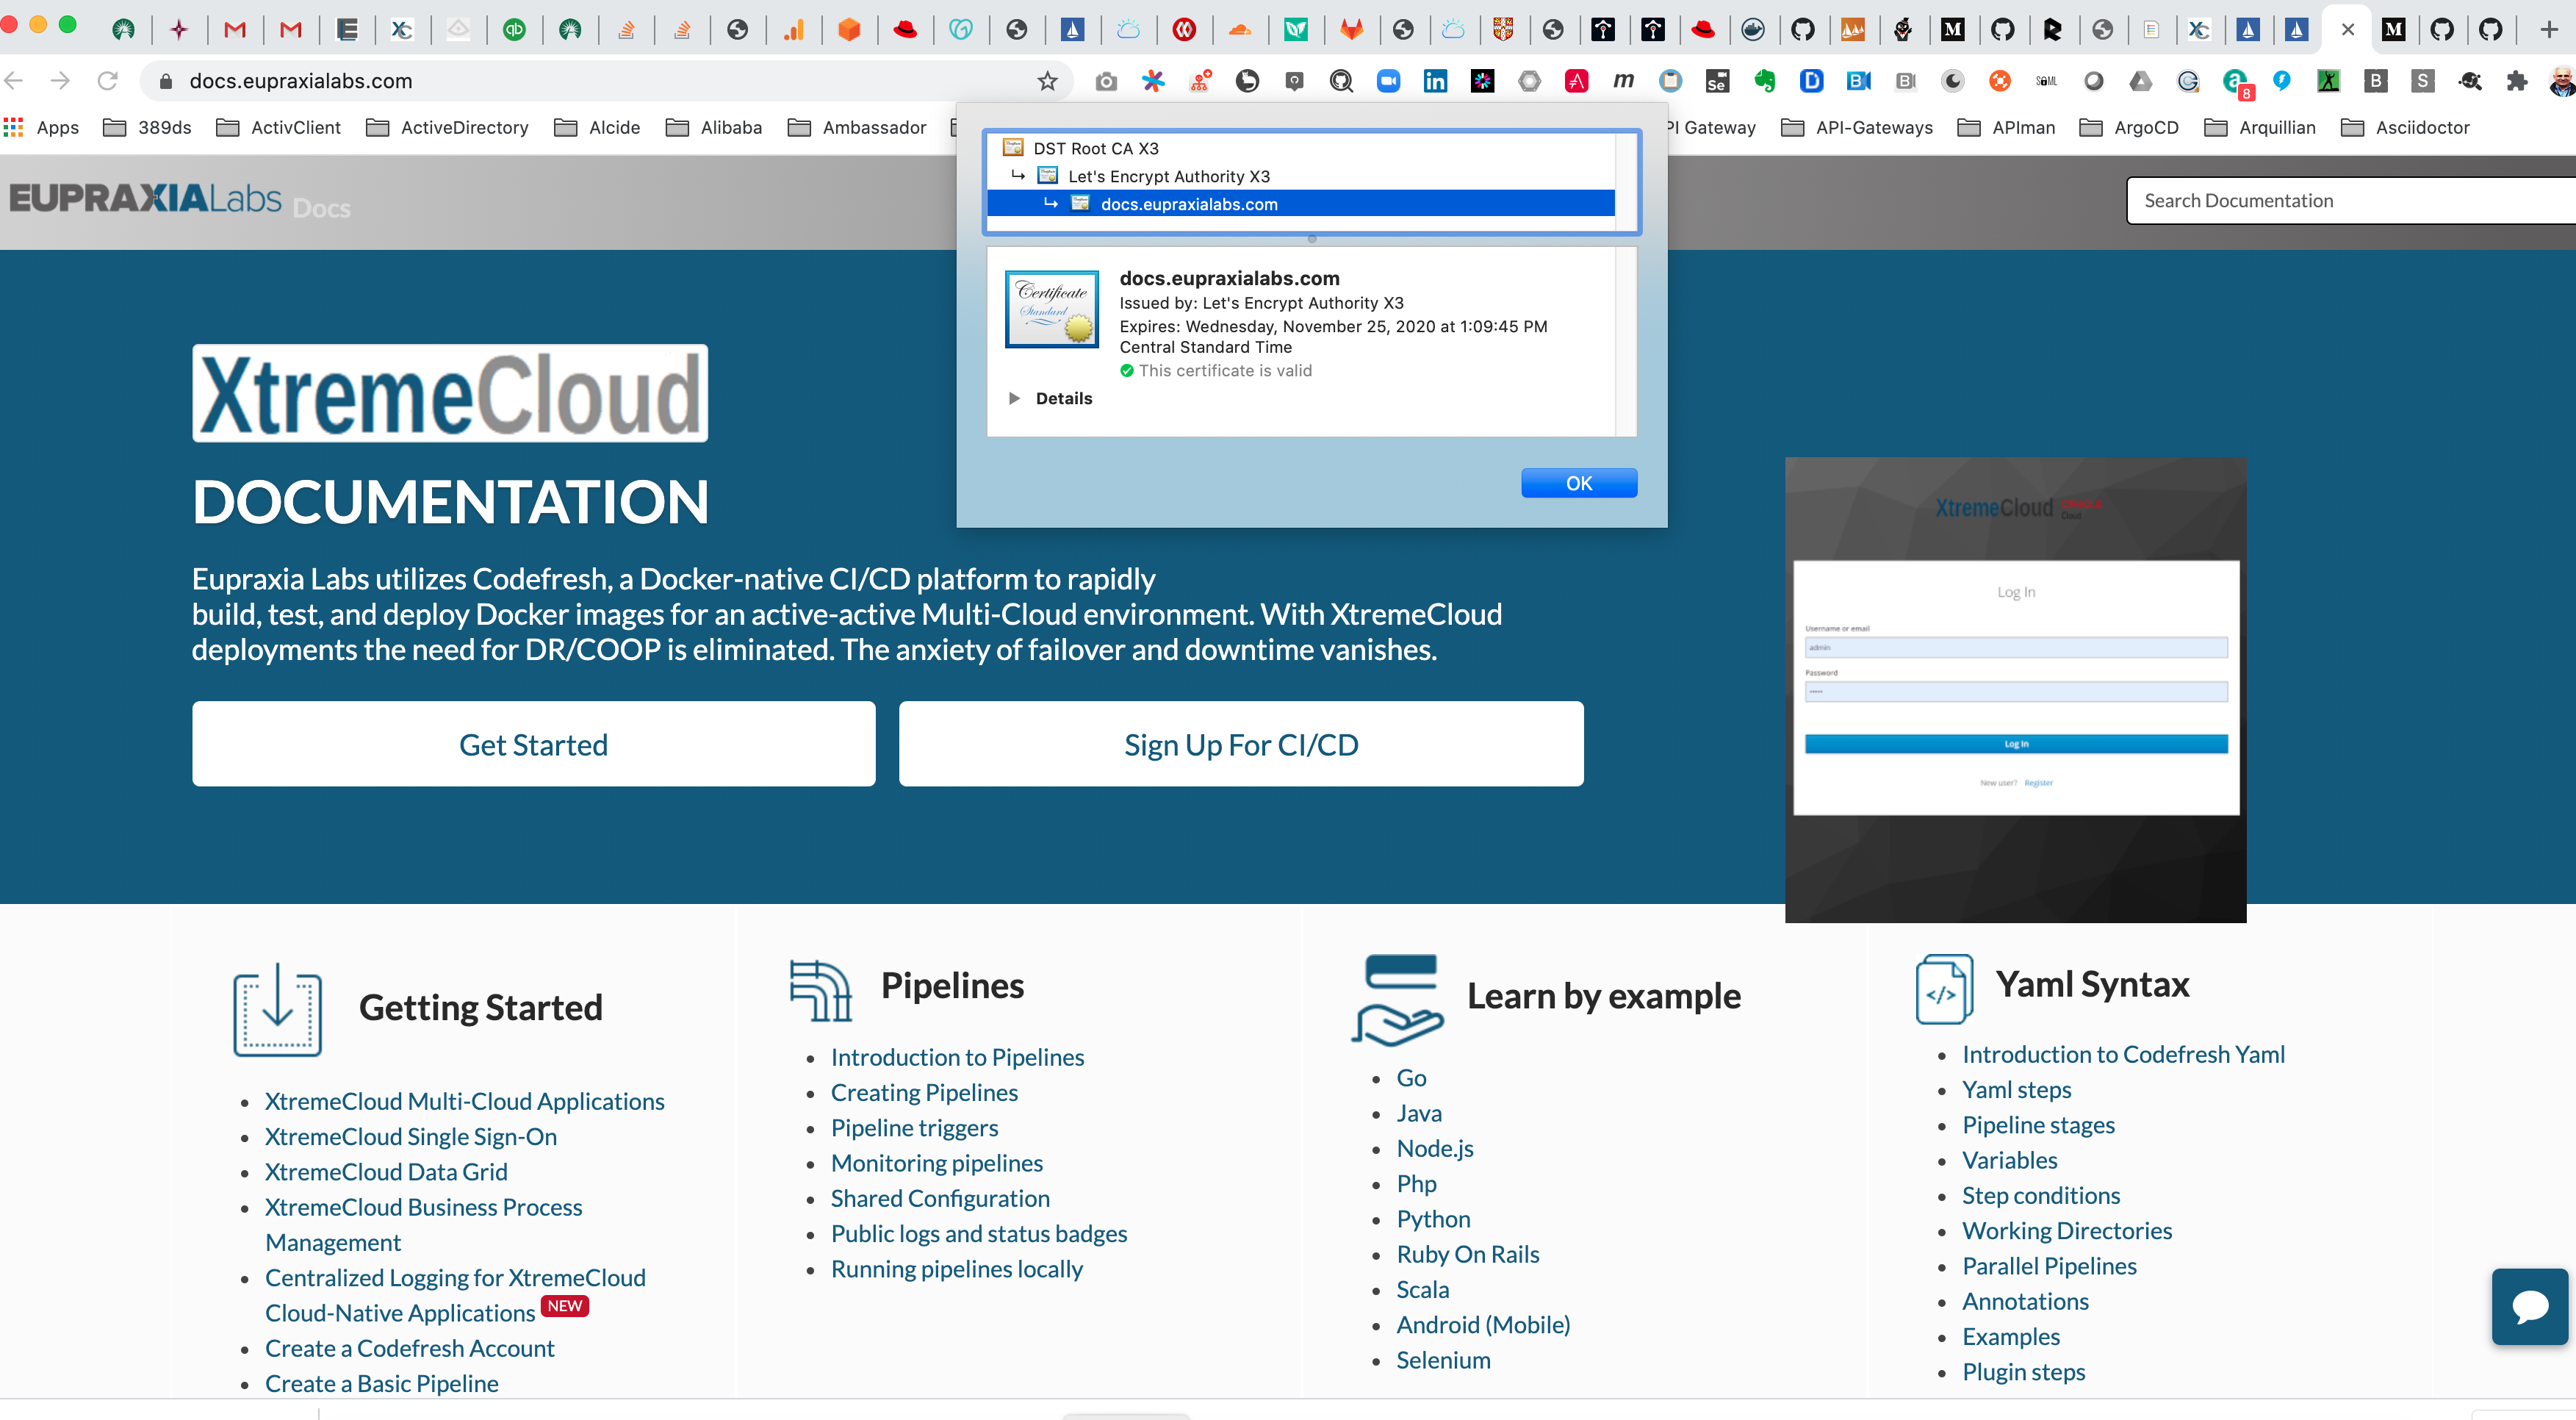Image resolution: width=2576 pixels, height=1420 pixels.
Task: Open the Alcide bookmark folder
Action: 597,127
